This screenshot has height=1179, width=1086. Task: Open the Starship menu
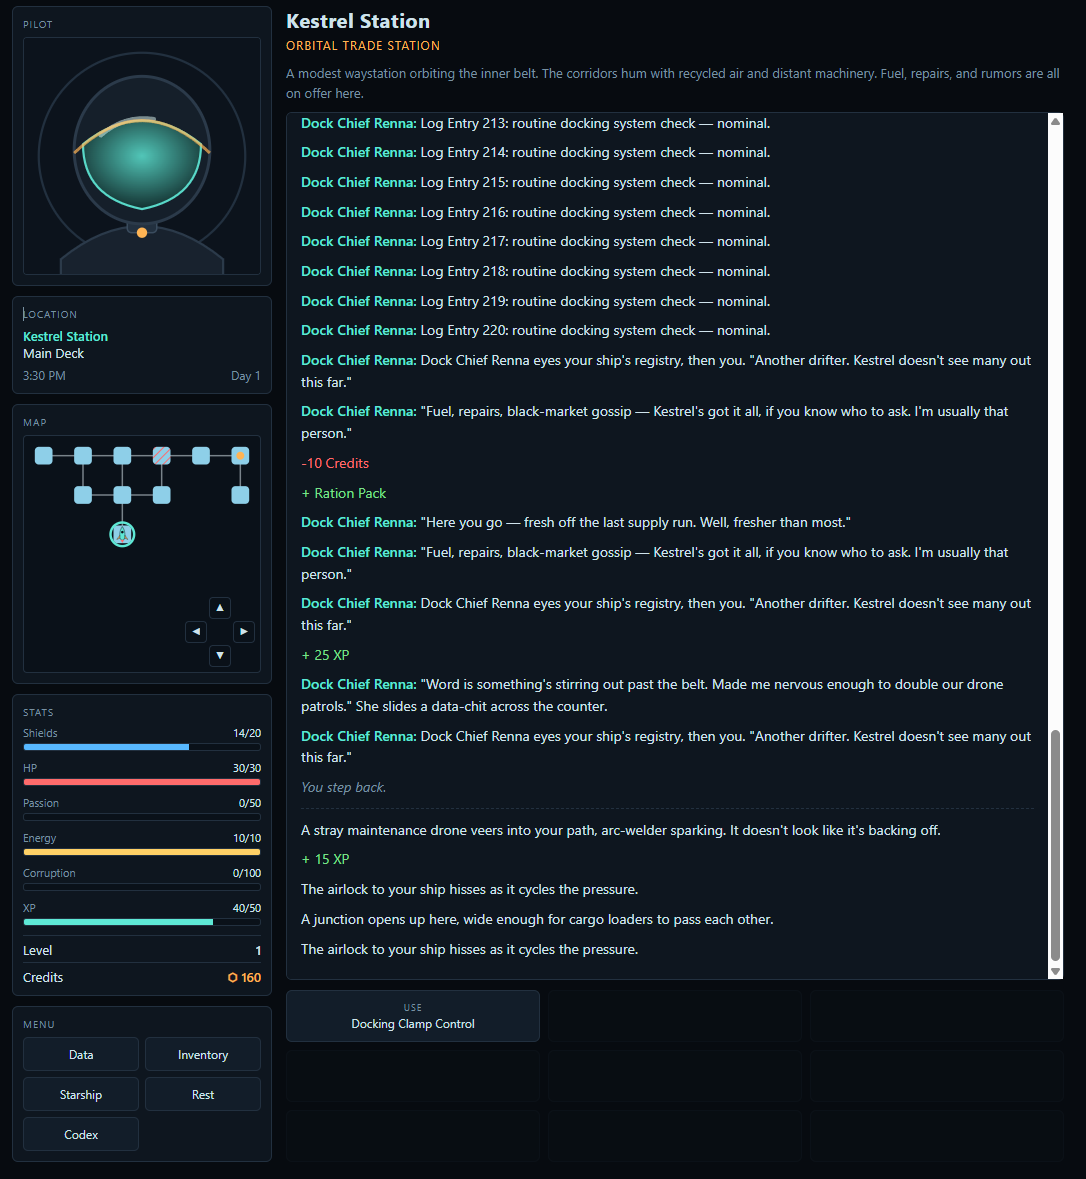point(81,1095)
